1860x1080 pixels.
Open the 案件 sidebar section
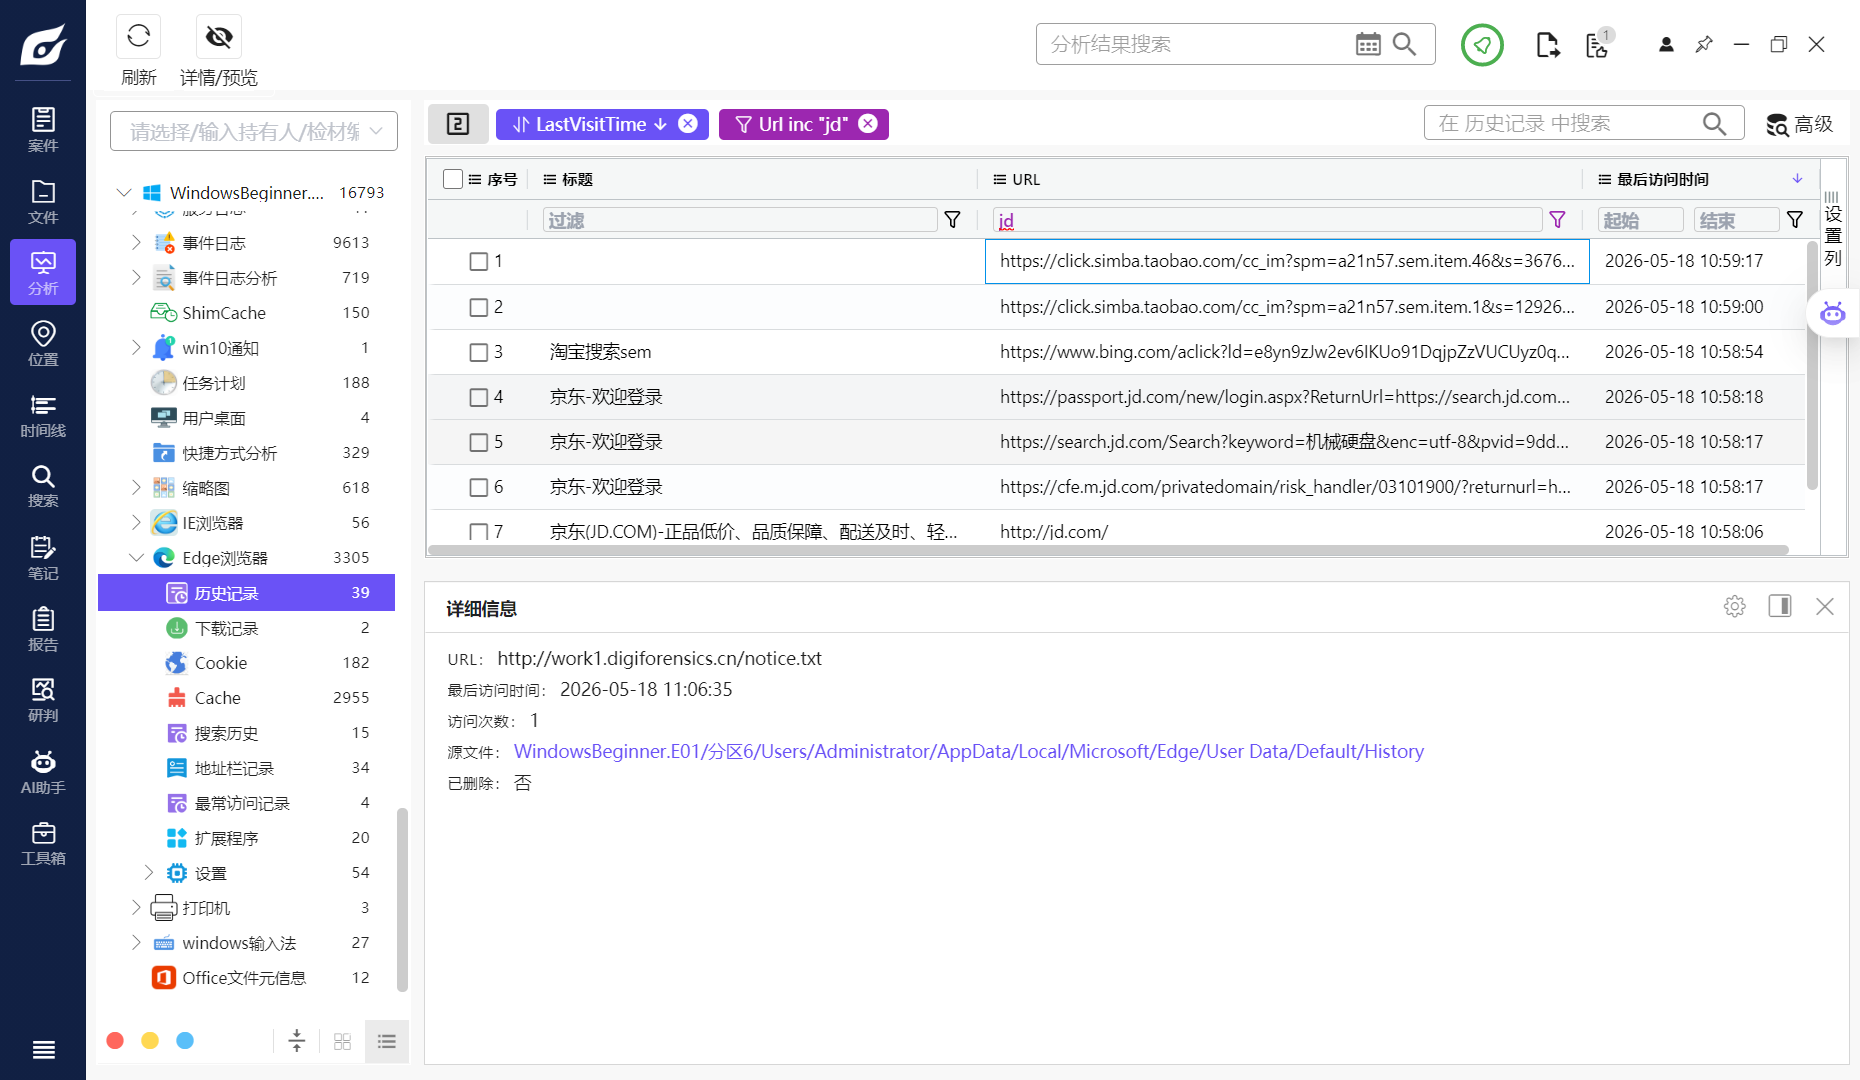(x=43, y=130)
